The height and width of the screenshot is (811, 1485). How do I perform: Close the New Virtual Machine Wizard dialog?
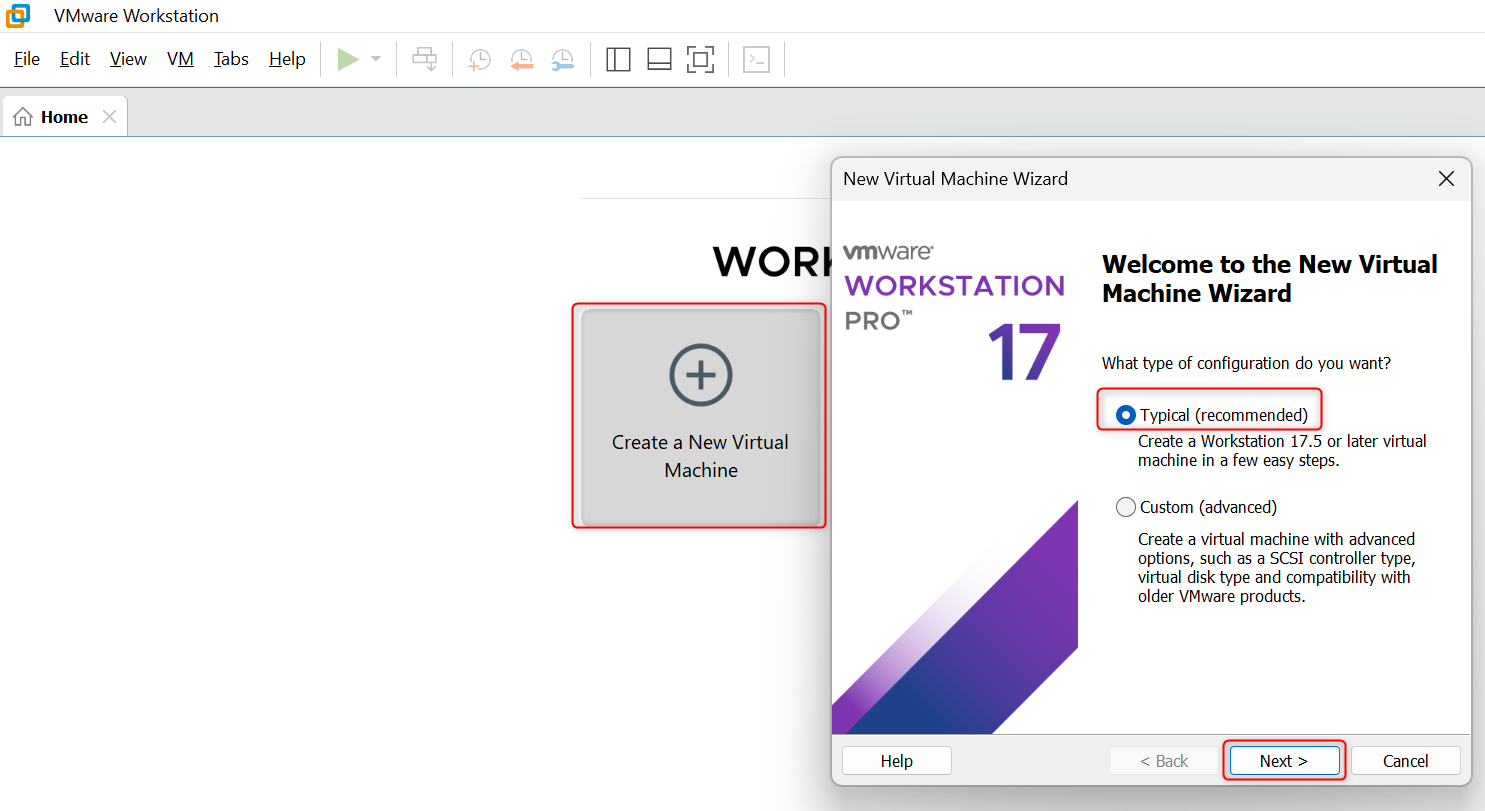(1446, 179)
